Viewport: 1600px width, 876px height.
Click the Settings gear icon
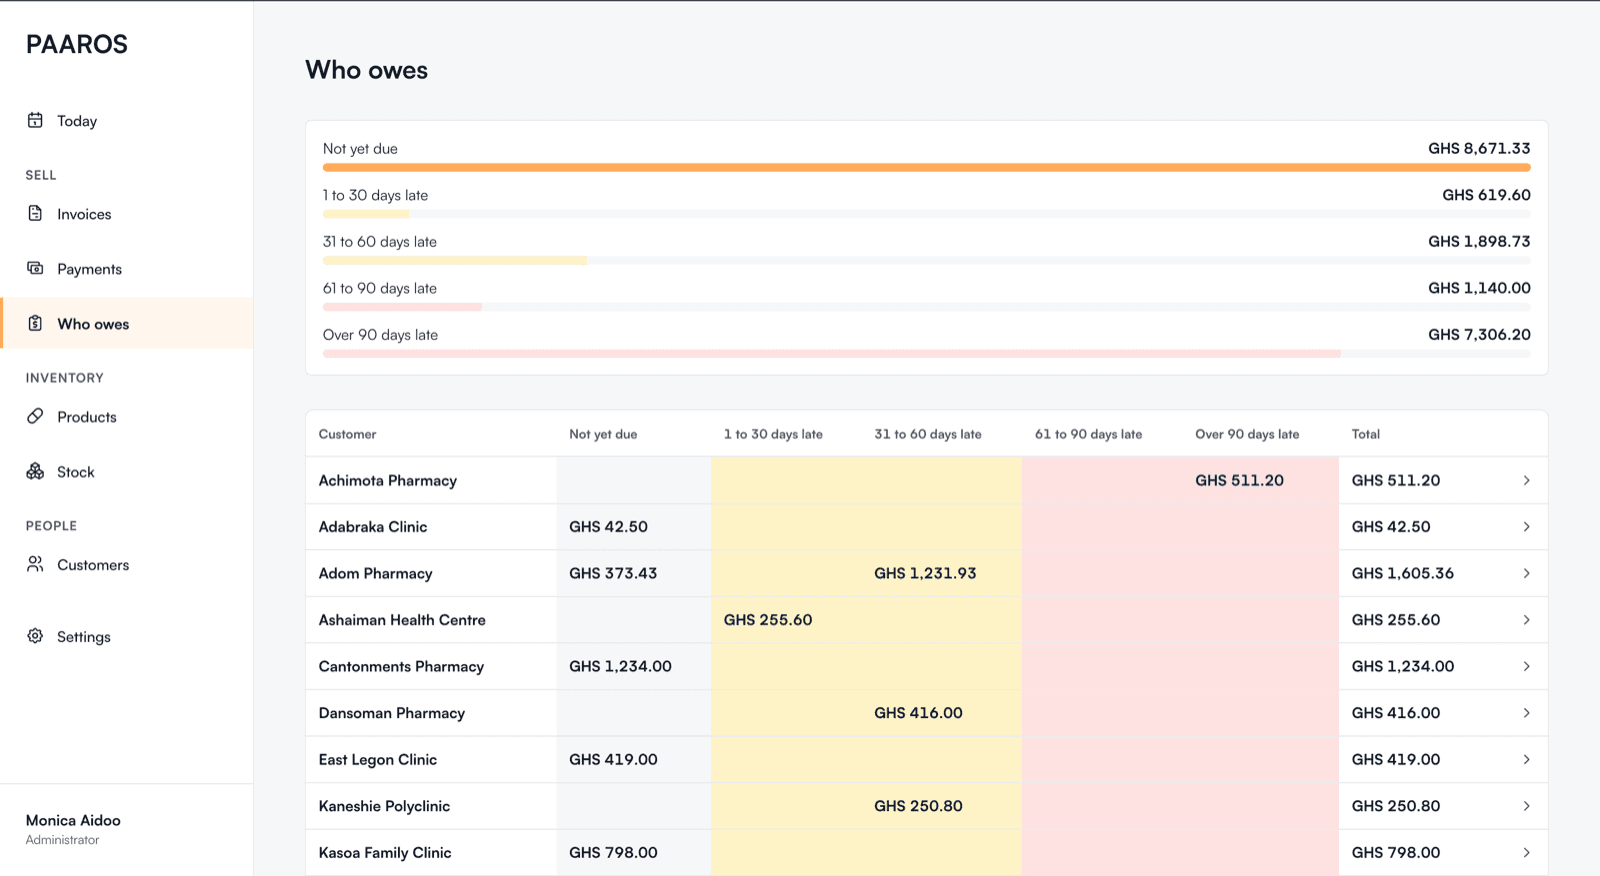pyautogui.click(x=35, y=636)
